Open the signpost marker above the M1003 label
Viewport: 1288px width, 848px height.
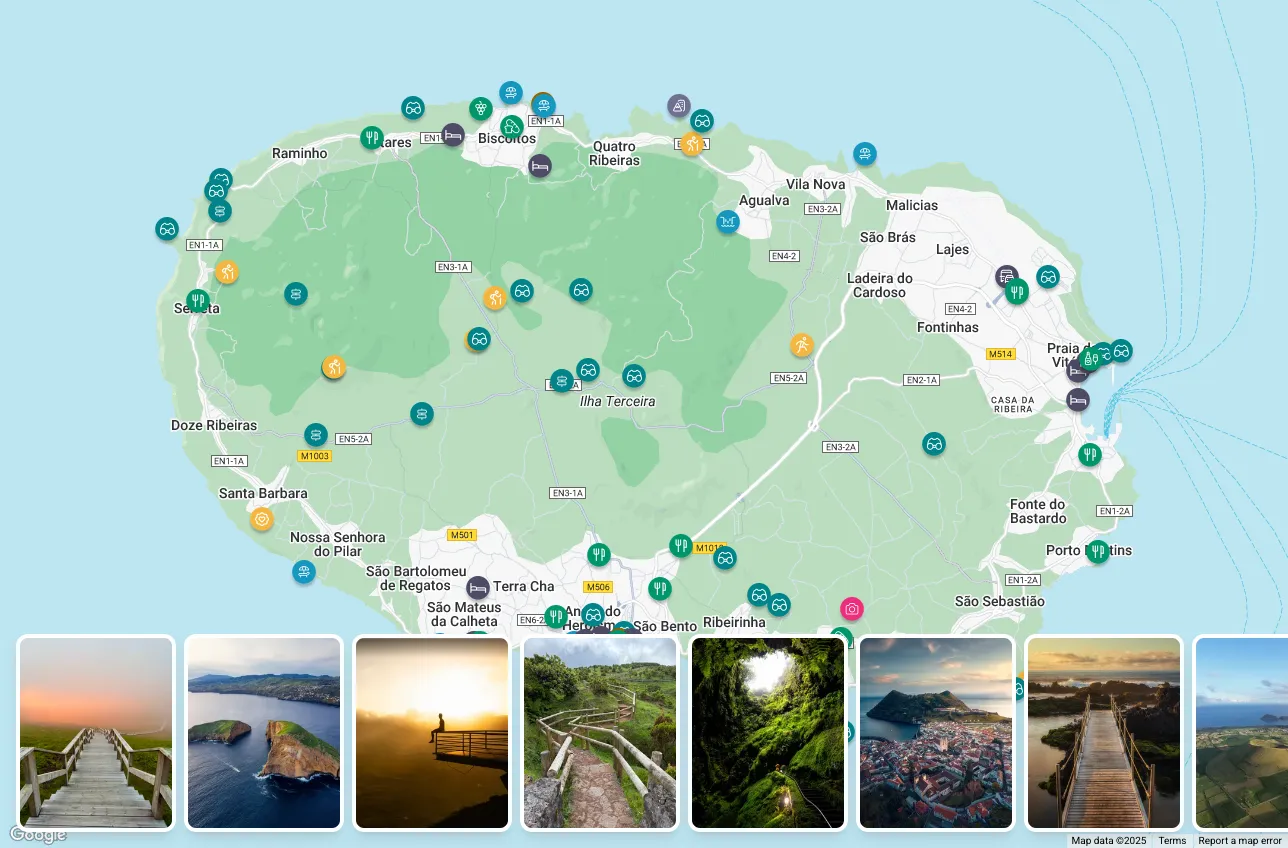point(316,435)
